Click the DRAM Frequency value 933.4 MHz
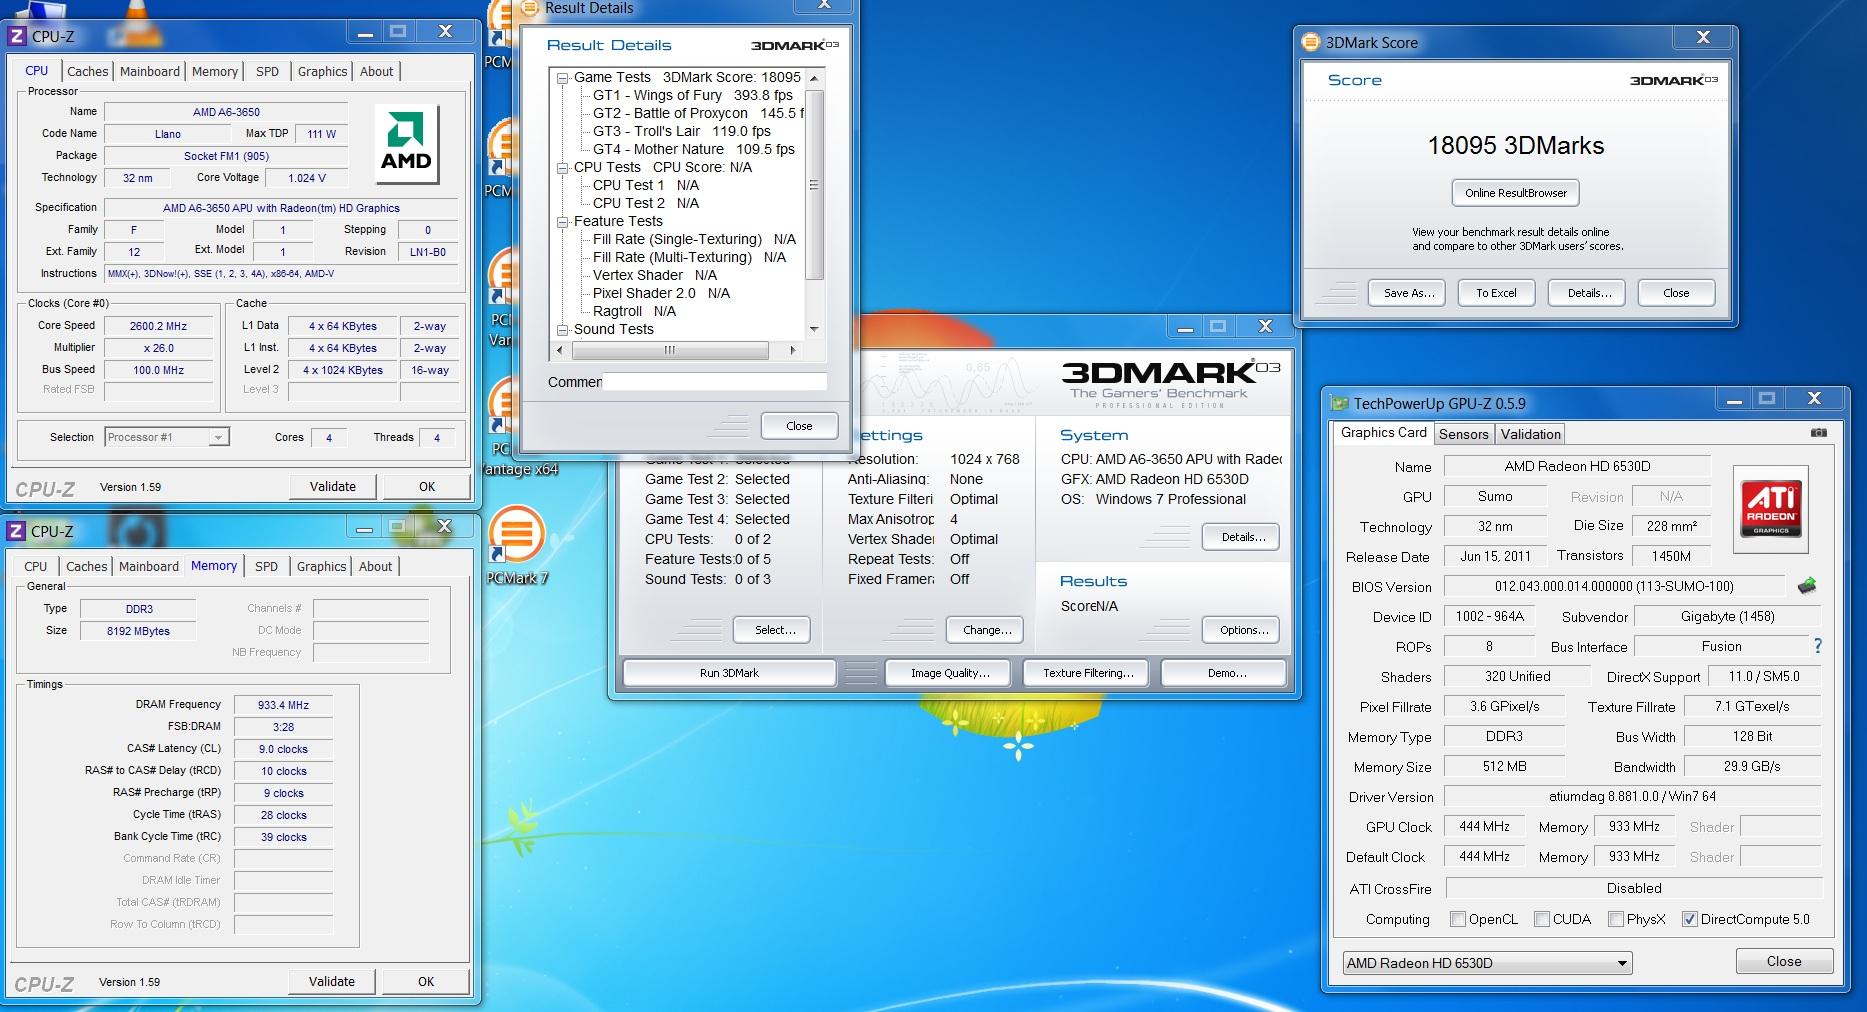Viewport: 1867px width, 1012px height. pyautogui.click(x=283, y=705)
